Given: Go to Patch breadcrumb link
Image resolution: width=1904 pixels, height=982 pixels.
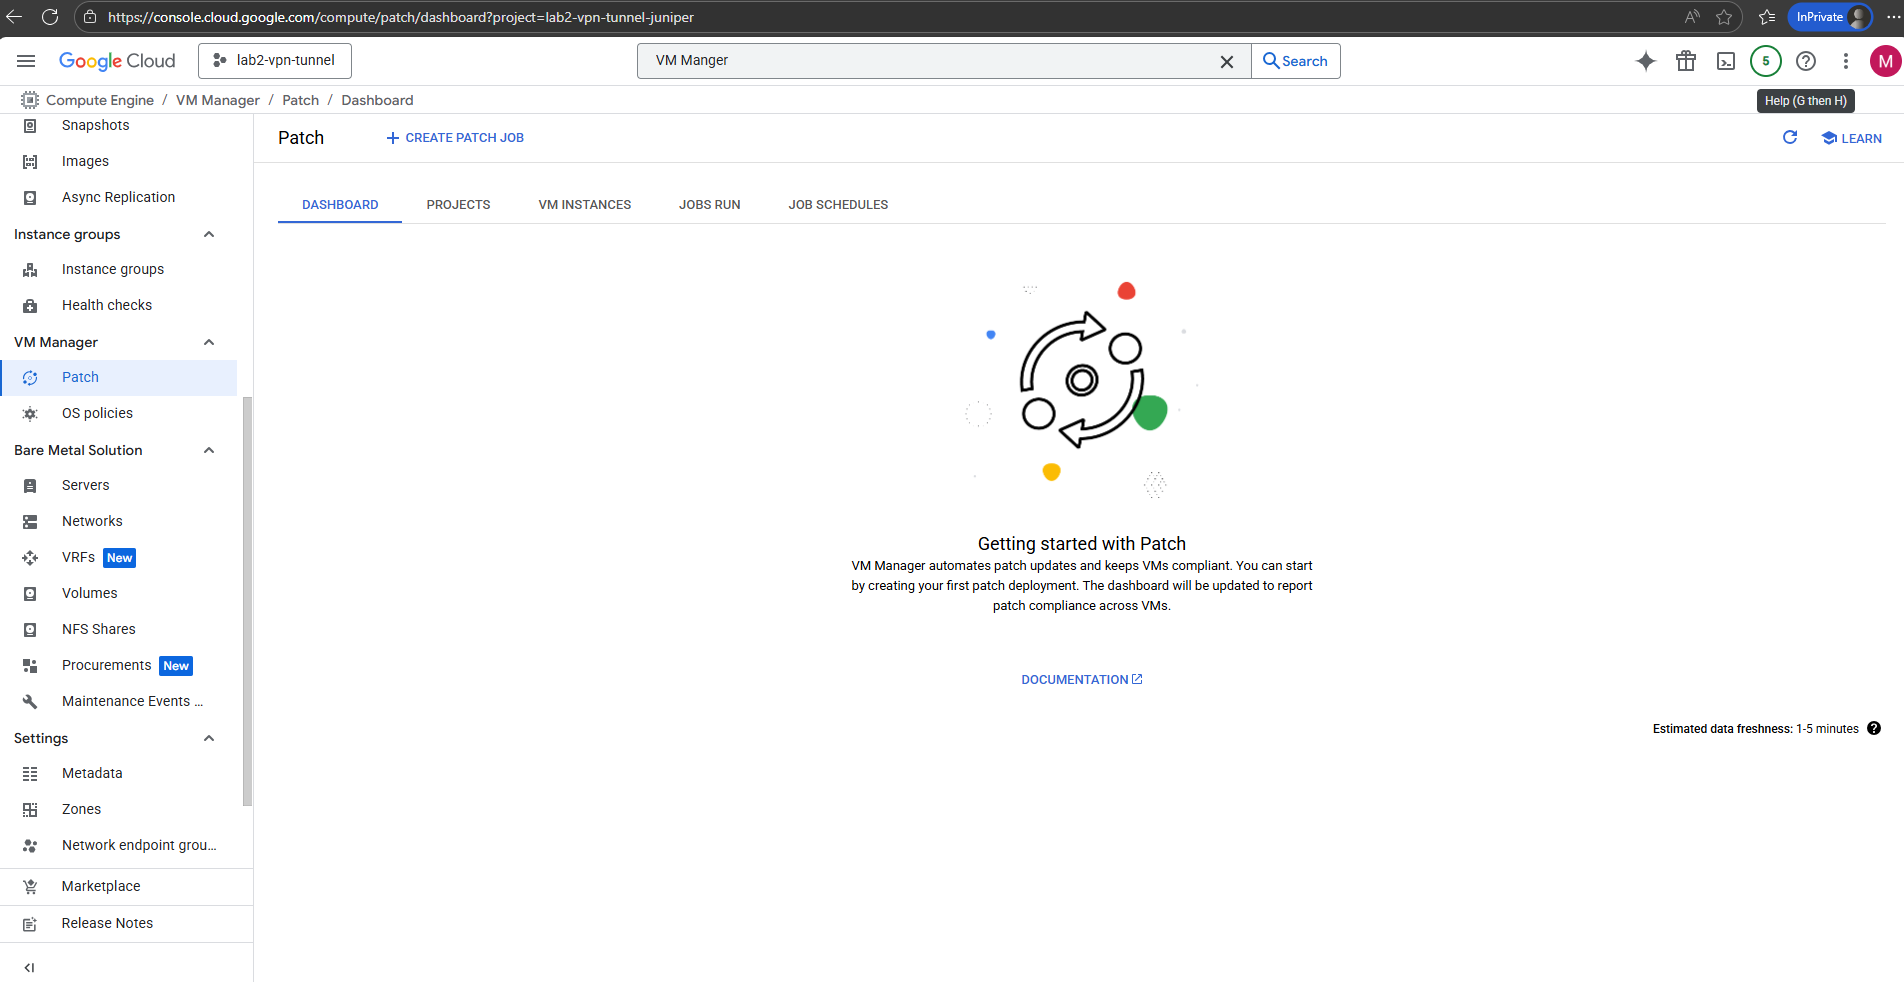Looking at the screenshot, I should click(300, 100).
